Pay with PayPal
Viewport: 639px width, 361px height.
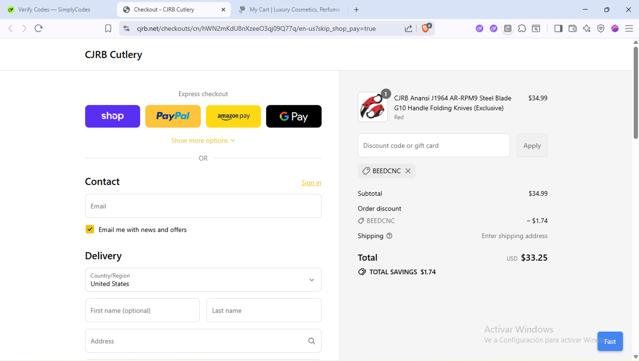[x=173, y=116]
